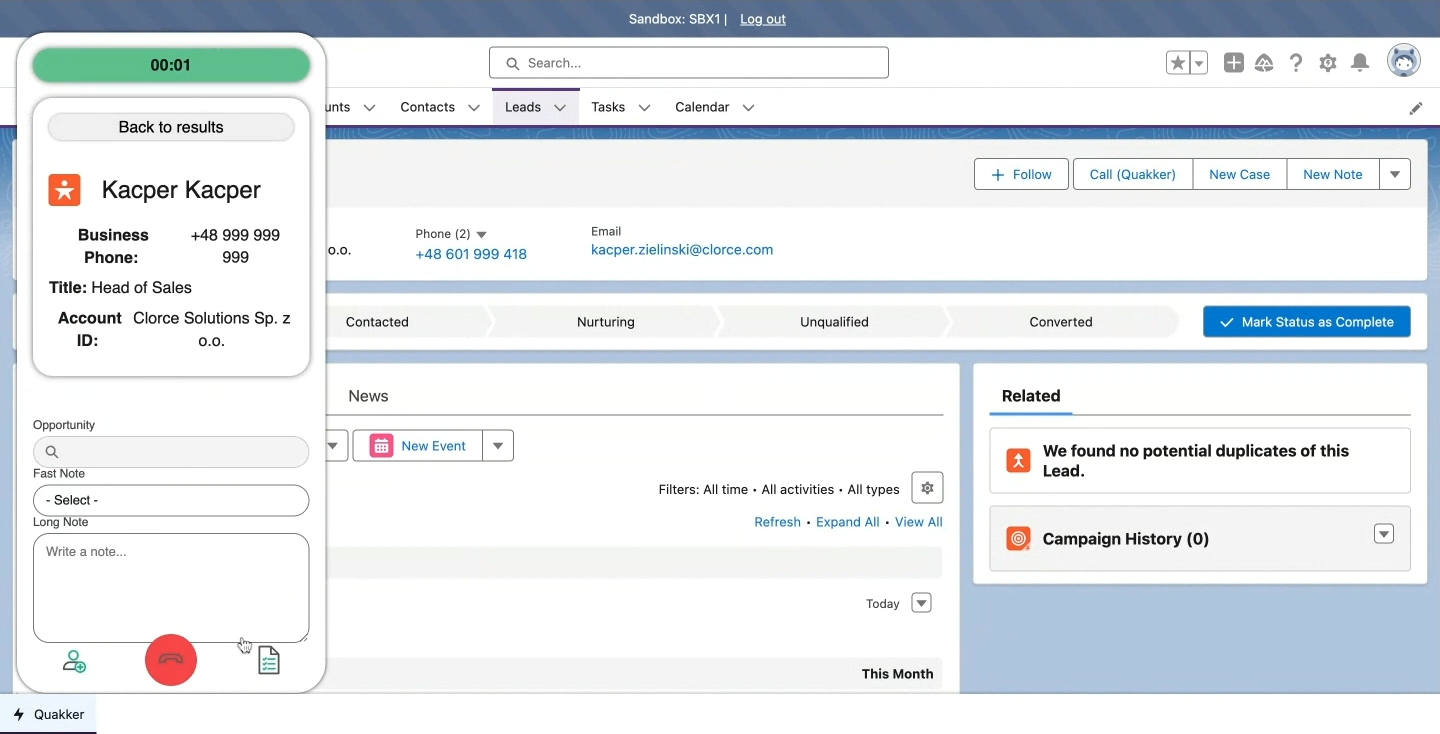Click the Quakker lightning utility icon
The image size is (1440, 734).
click(x=19, y=714)
